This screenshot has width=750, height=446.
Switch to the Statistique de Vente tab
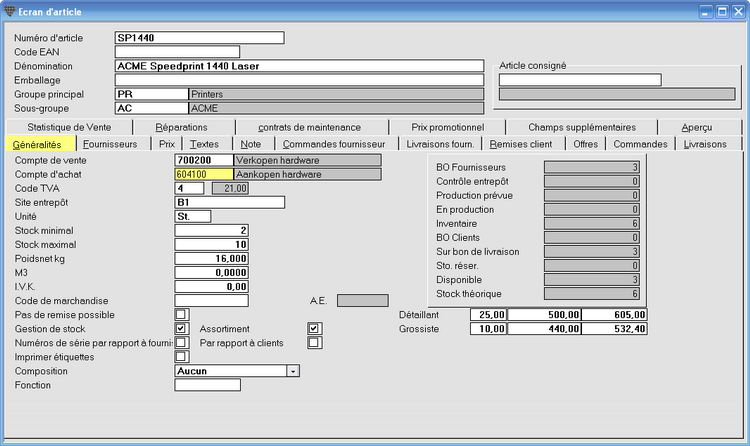click(69, 127)
